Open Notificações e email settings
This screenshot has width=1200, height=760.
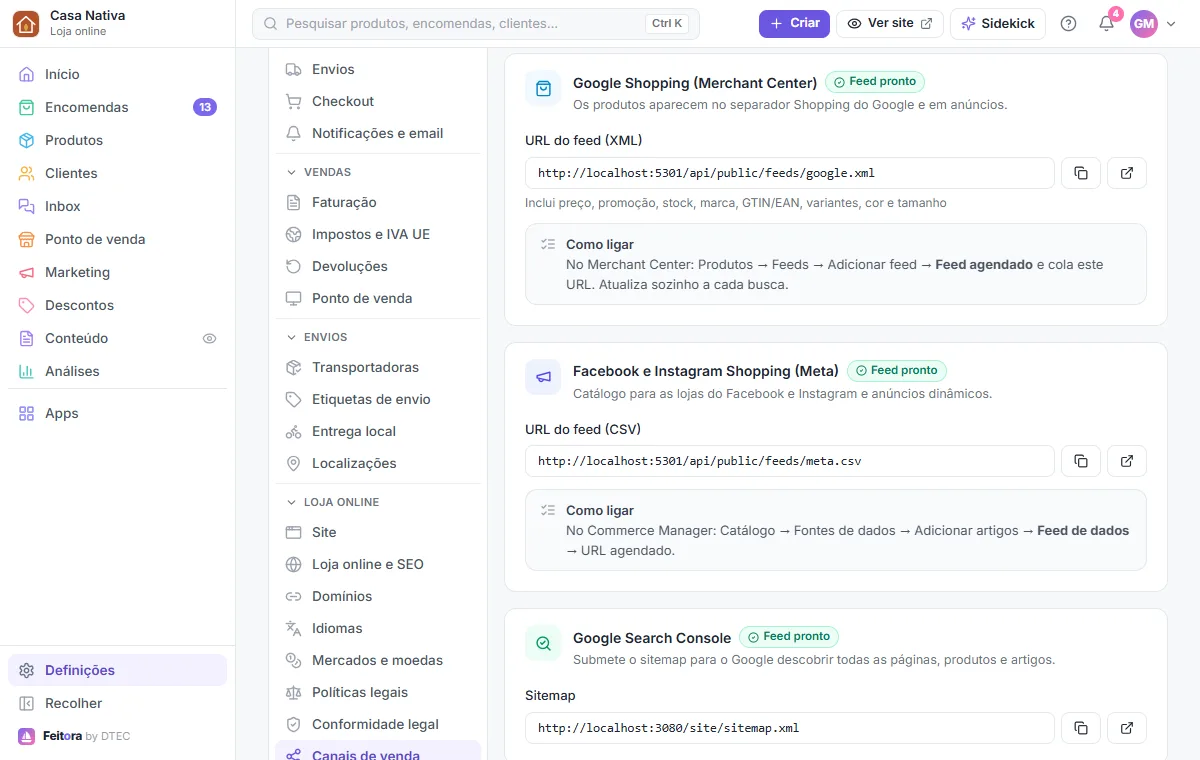pyautogui.click(x=378, y=133)
